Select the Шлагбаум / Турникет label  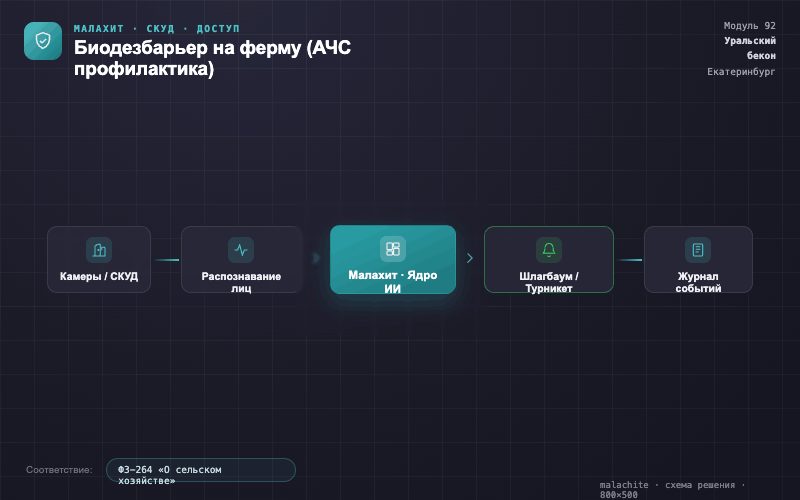[x=549, y=282]
